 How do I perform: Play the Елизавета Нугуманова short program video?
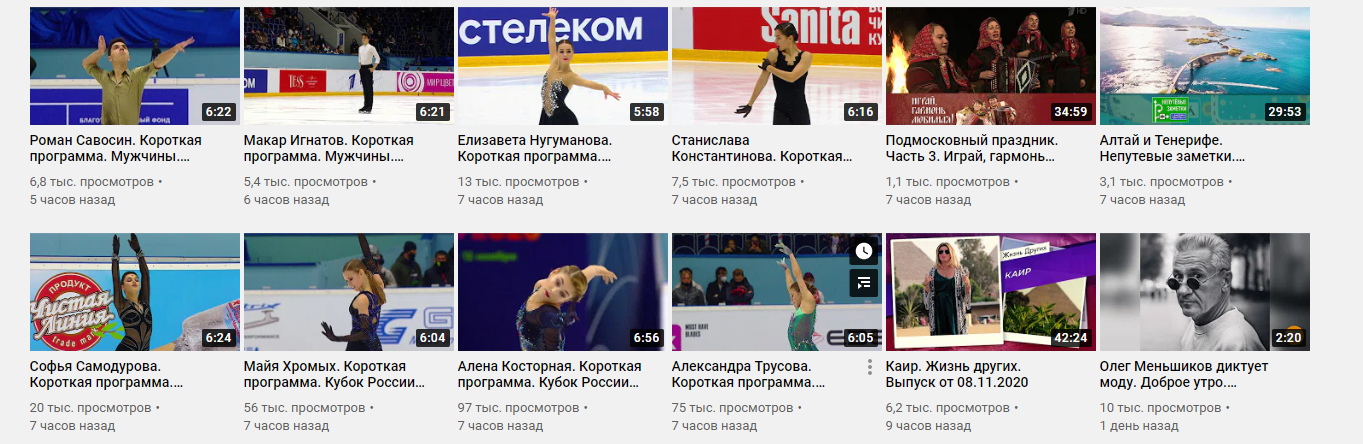tap(563, 66)
